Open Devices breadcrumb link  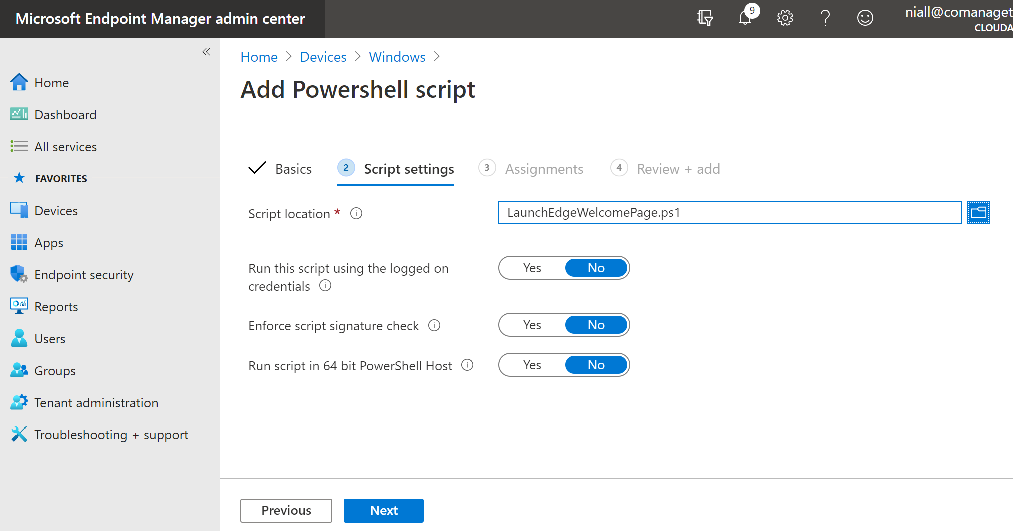pyautogui.click(x=323, y=57)
